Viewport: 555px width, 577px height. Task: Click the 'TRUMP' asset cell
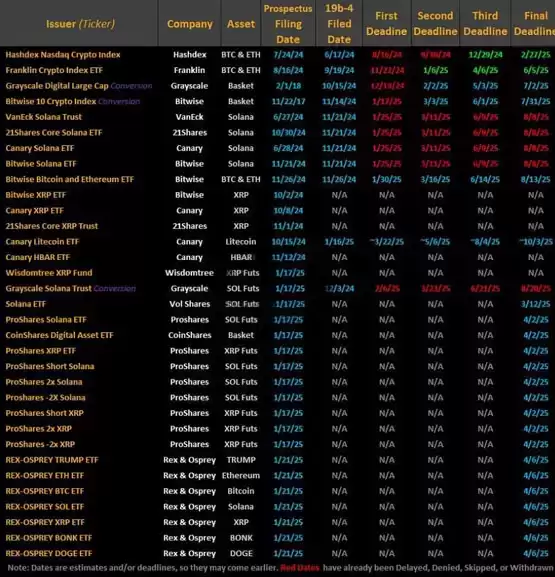241,460
